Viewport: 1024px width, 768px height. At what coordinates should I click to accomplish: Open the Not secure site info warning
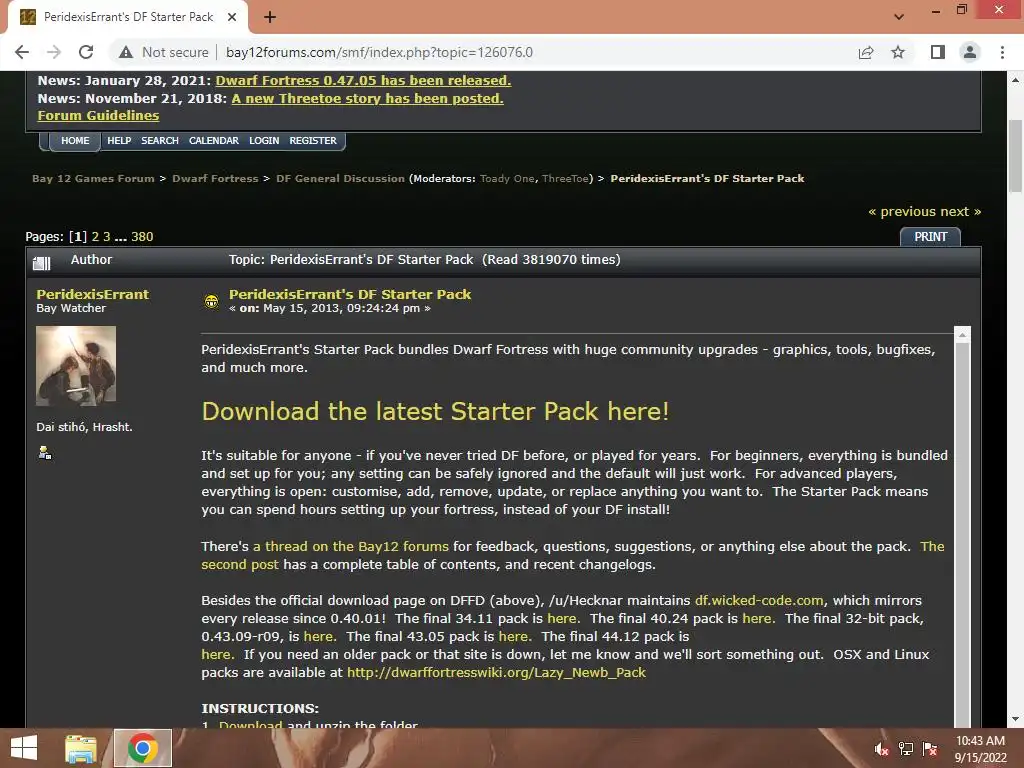tap(163, 52)
